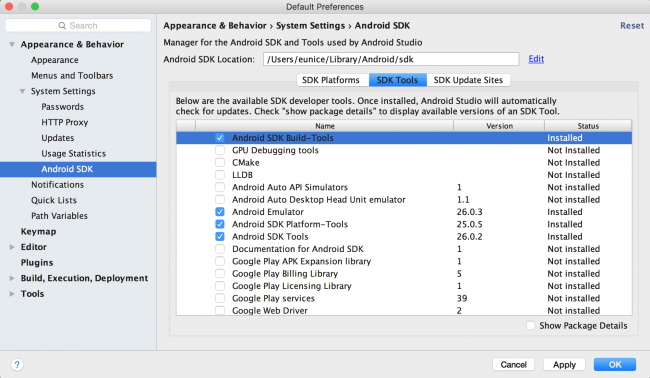Click the Cancel button
This screenshot has height=378, width=650.
514,365
